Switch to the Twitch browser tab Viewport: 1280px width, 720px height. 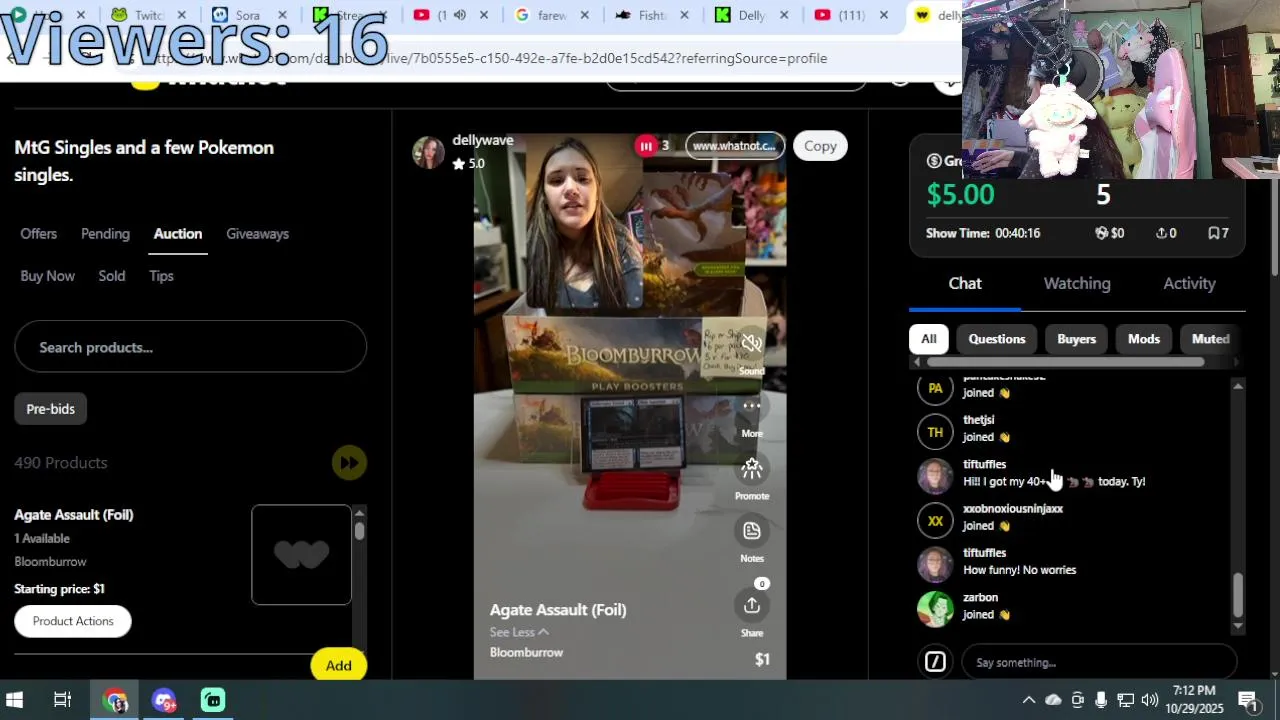pyautogui.click(x=148, y=15)
